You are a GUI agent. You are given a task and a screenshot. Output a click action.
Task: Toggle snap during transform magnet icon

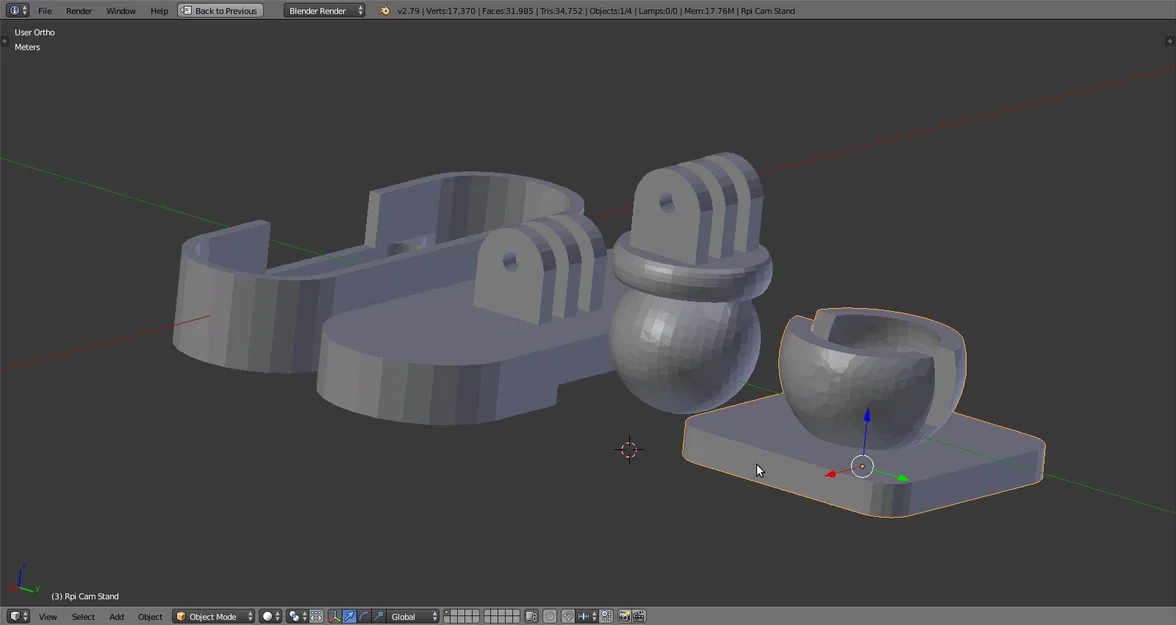[568, 617]
